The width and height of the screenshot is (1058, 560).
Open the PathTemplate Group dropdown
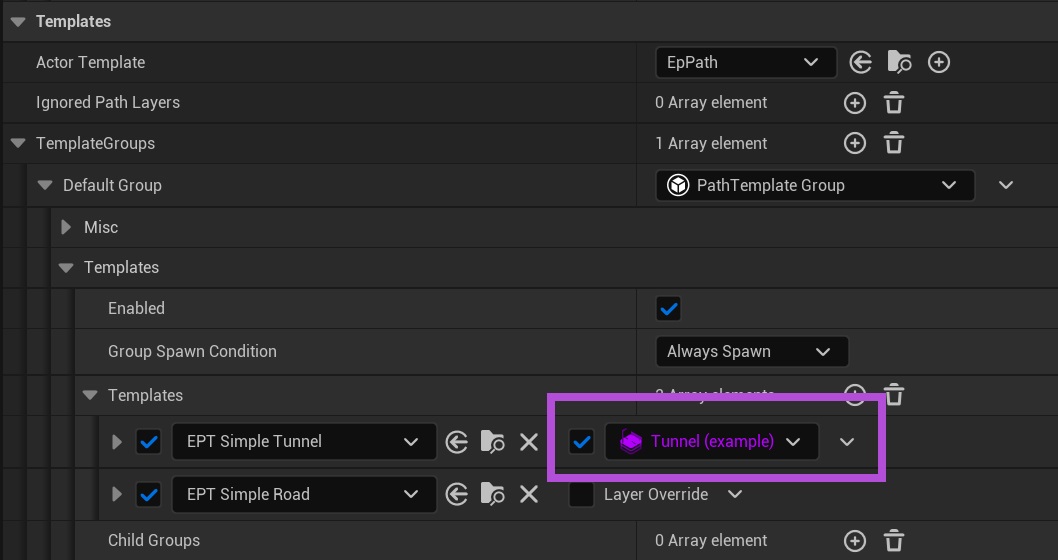click(814, 185)
